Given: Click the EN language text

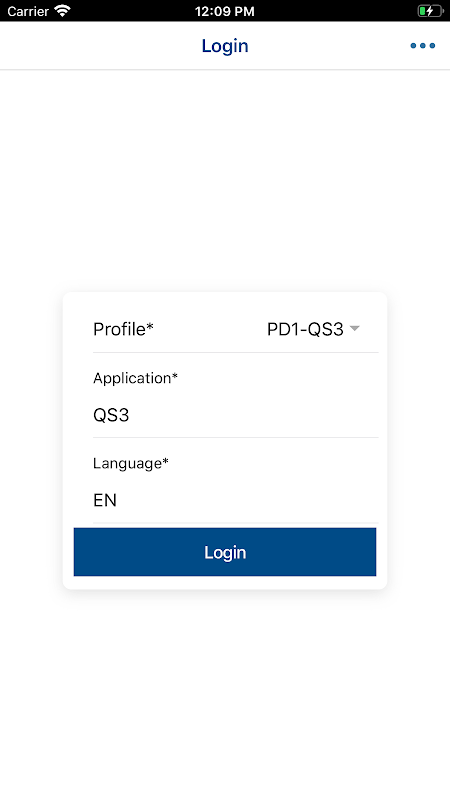Looking at the screenshot, I should click(x=105, y=500).
